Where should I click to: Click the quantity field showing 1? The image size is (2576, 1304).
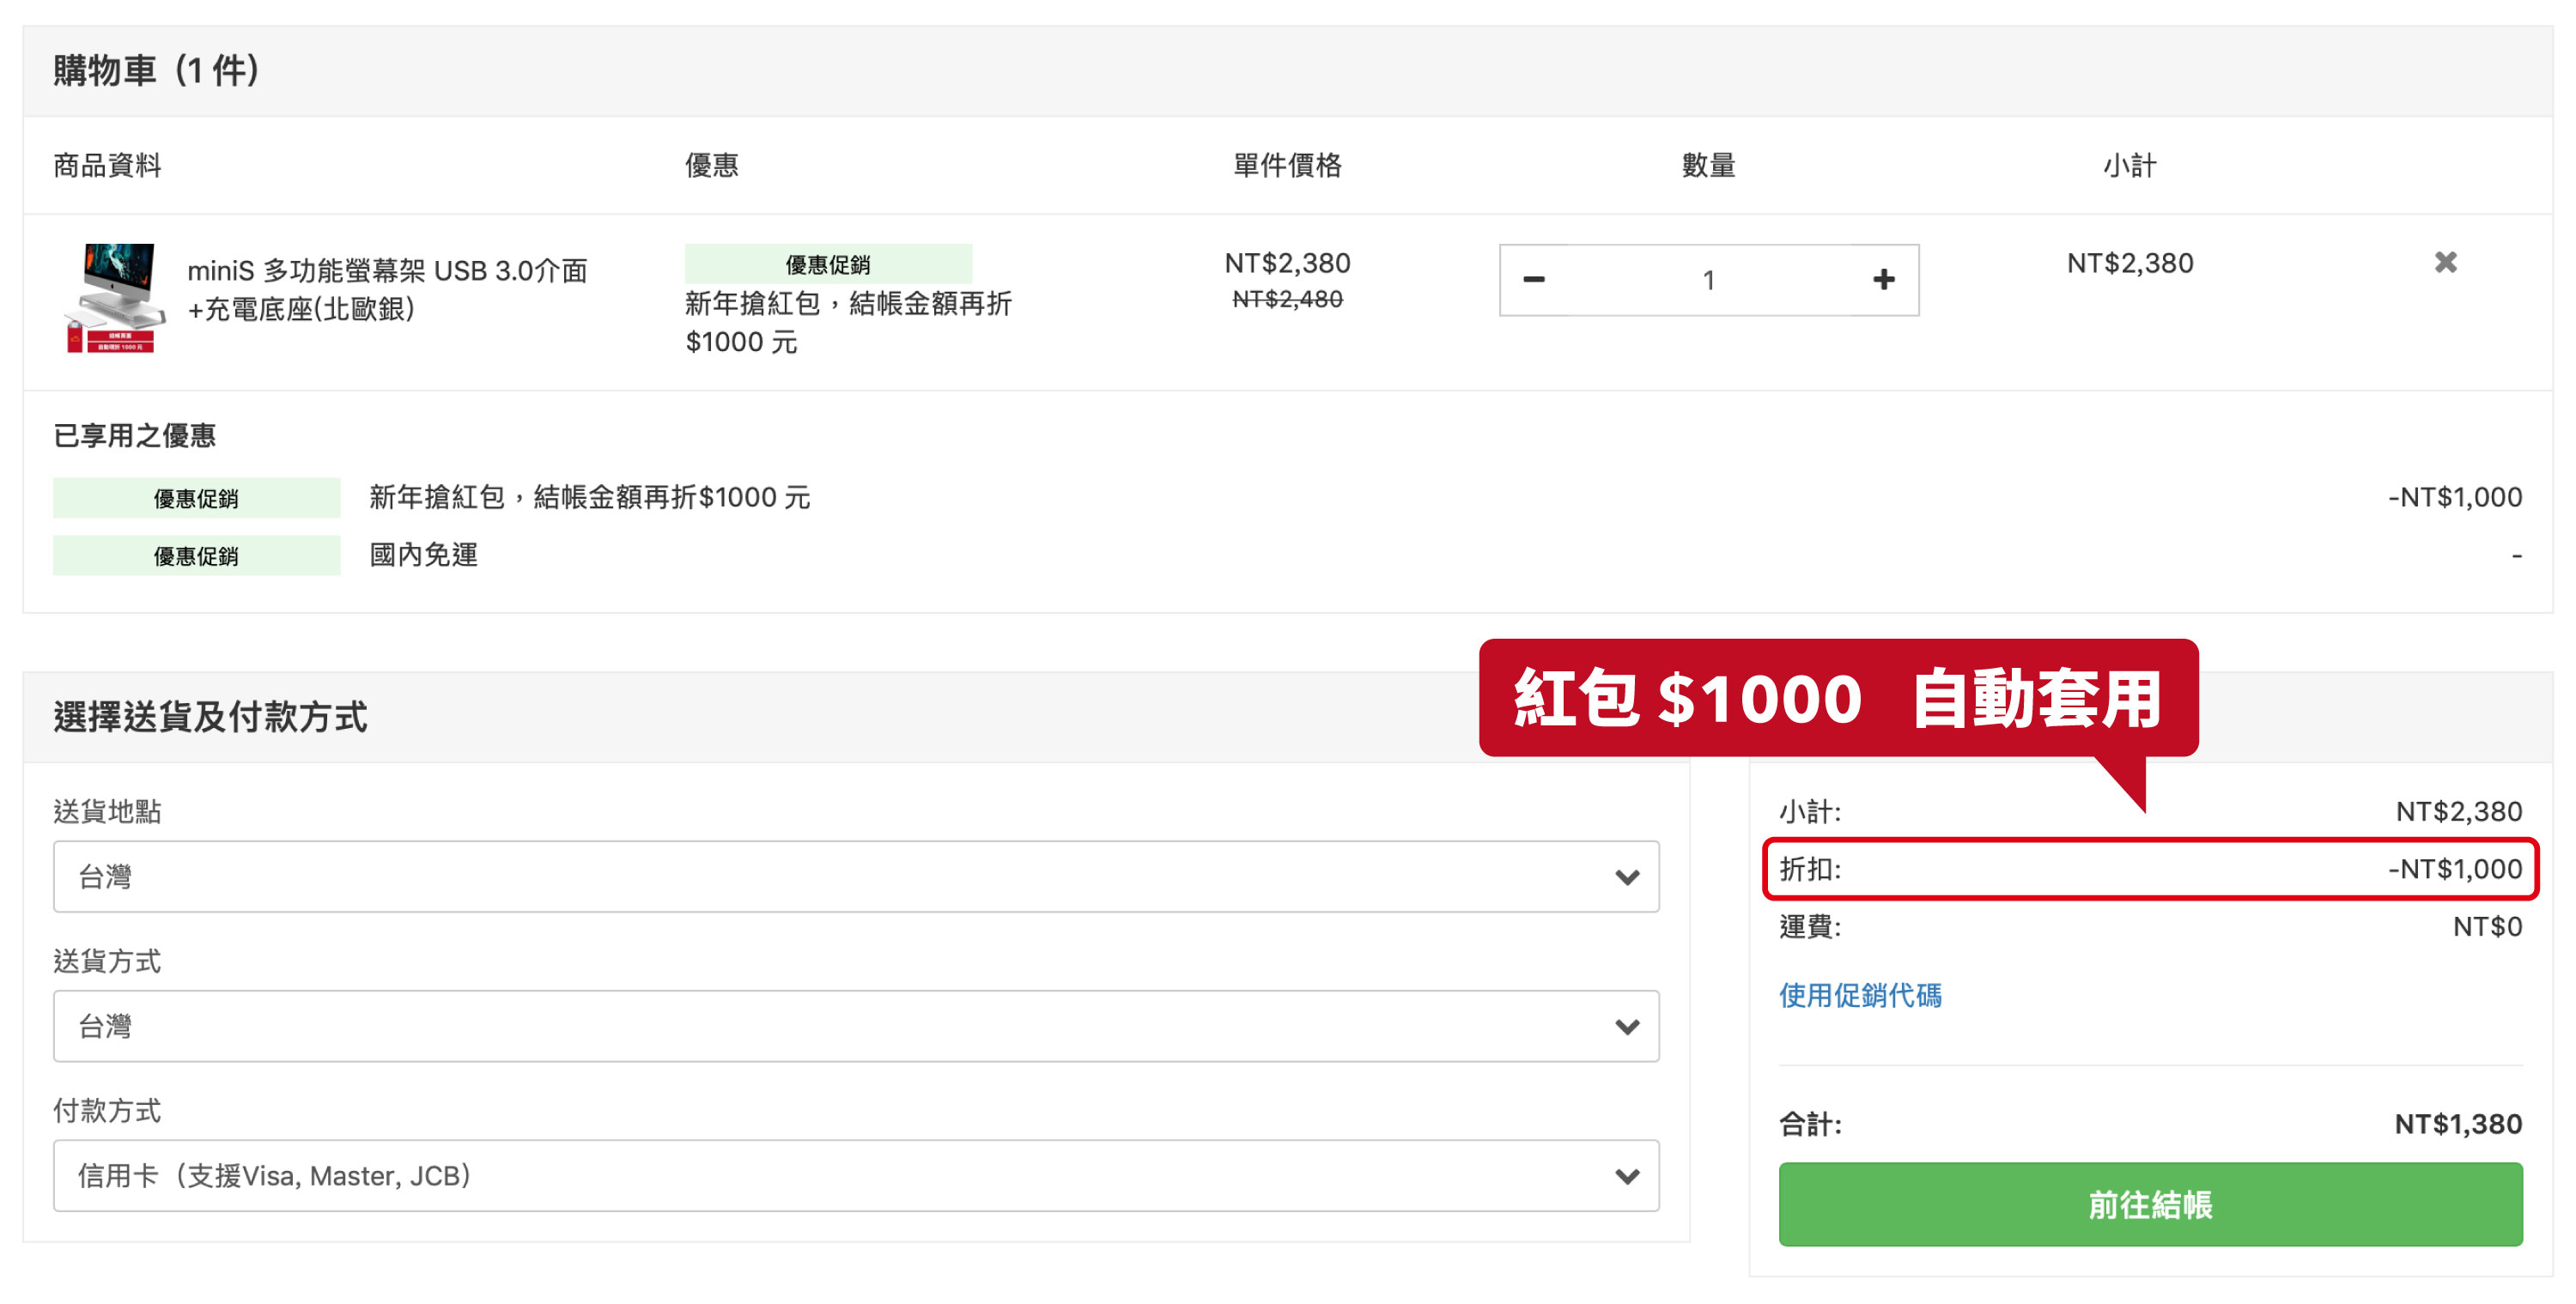[x=1708, y=280]
